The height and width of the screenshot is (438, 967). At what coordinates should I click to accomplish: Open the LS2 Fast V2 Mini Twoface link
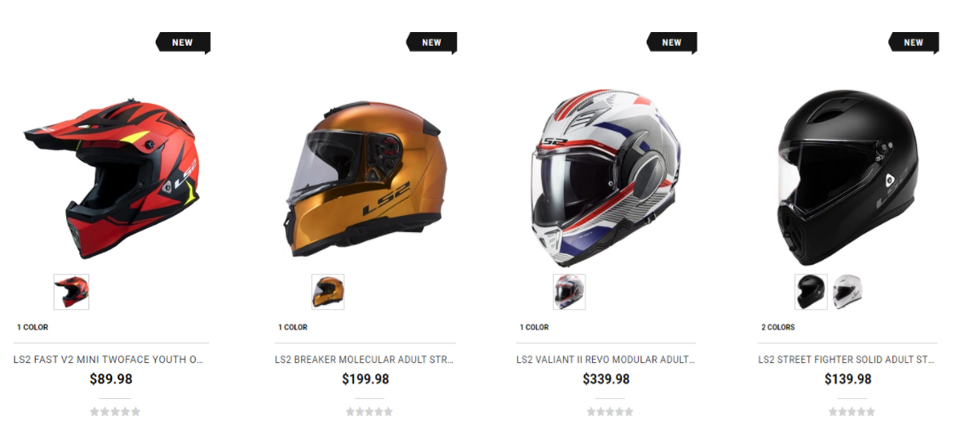pyautogui.click(x=109, y=359)
